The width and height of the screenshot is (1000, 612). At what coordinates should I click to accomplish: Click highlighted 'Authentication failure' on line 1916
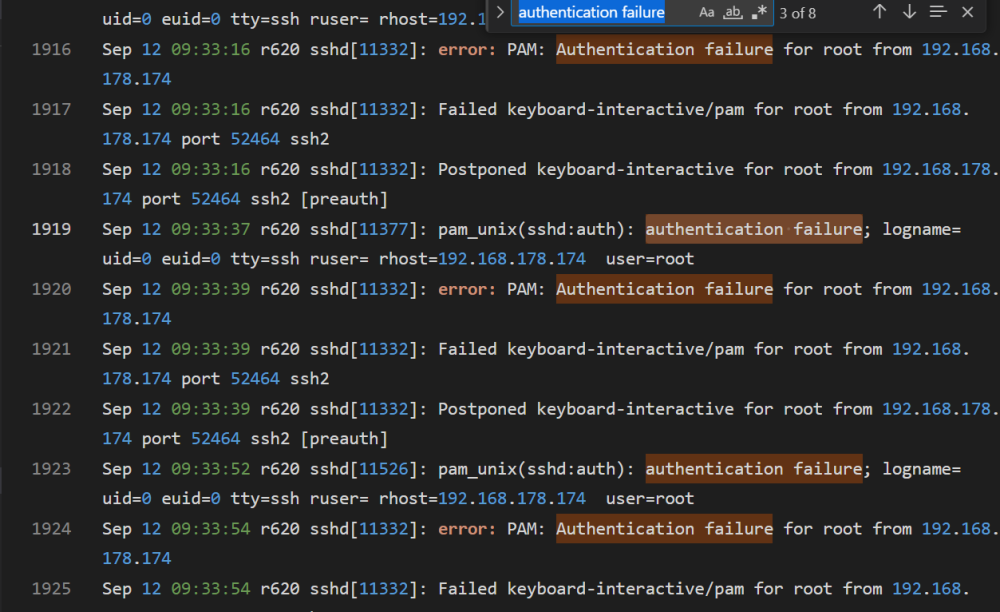tap(665, 50)
